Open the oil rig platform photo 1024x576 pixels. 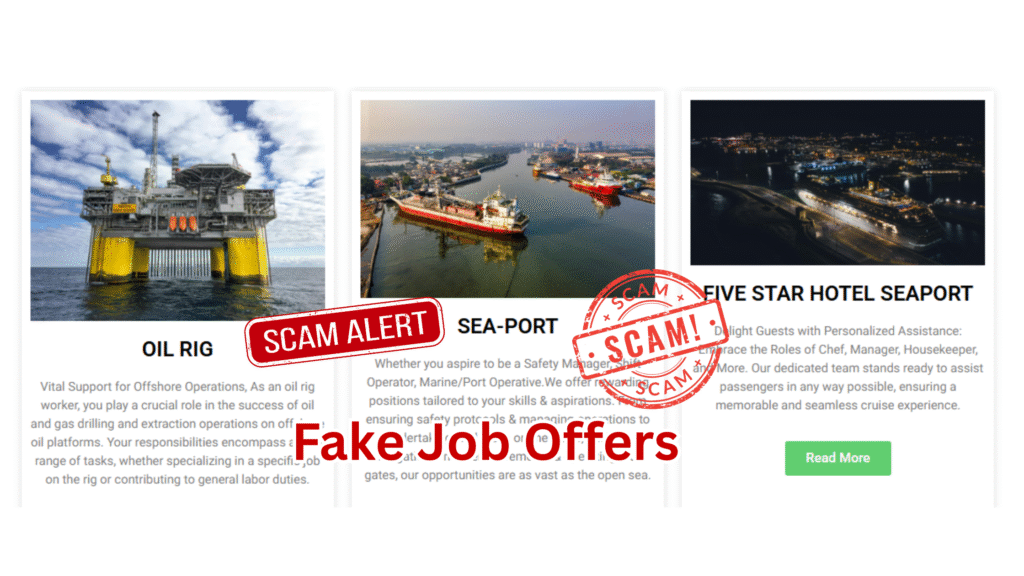pyautogui.click(x=178, y=210)
